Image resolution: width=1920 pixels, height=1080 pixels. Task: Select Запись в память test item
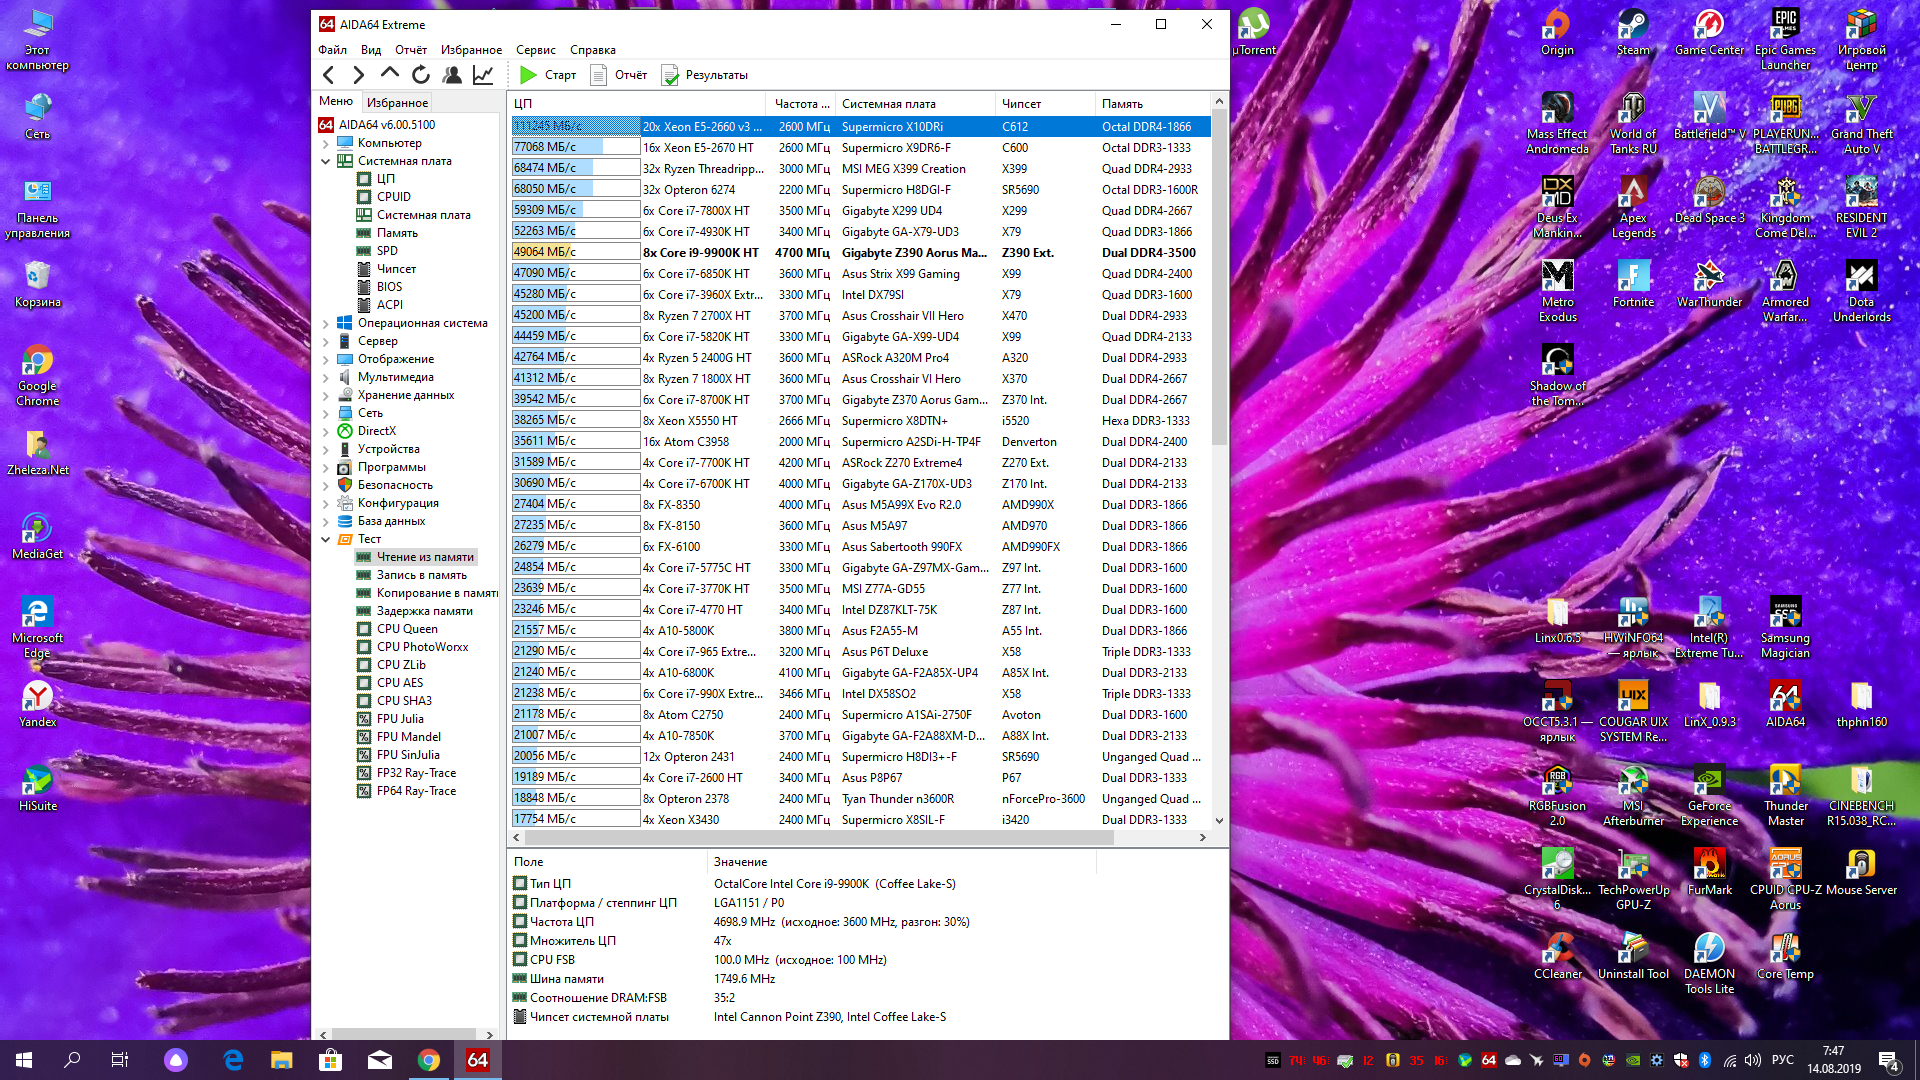point(421,575)
